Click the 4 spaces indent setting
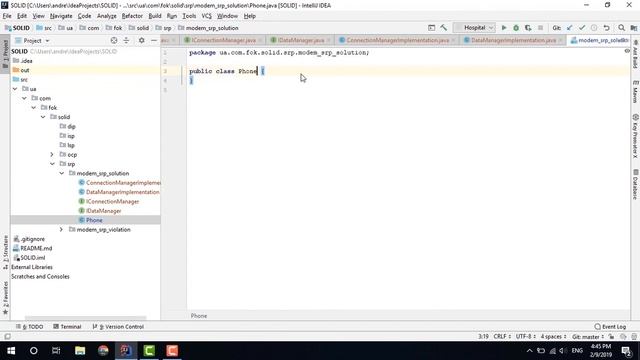 (553, 337)
